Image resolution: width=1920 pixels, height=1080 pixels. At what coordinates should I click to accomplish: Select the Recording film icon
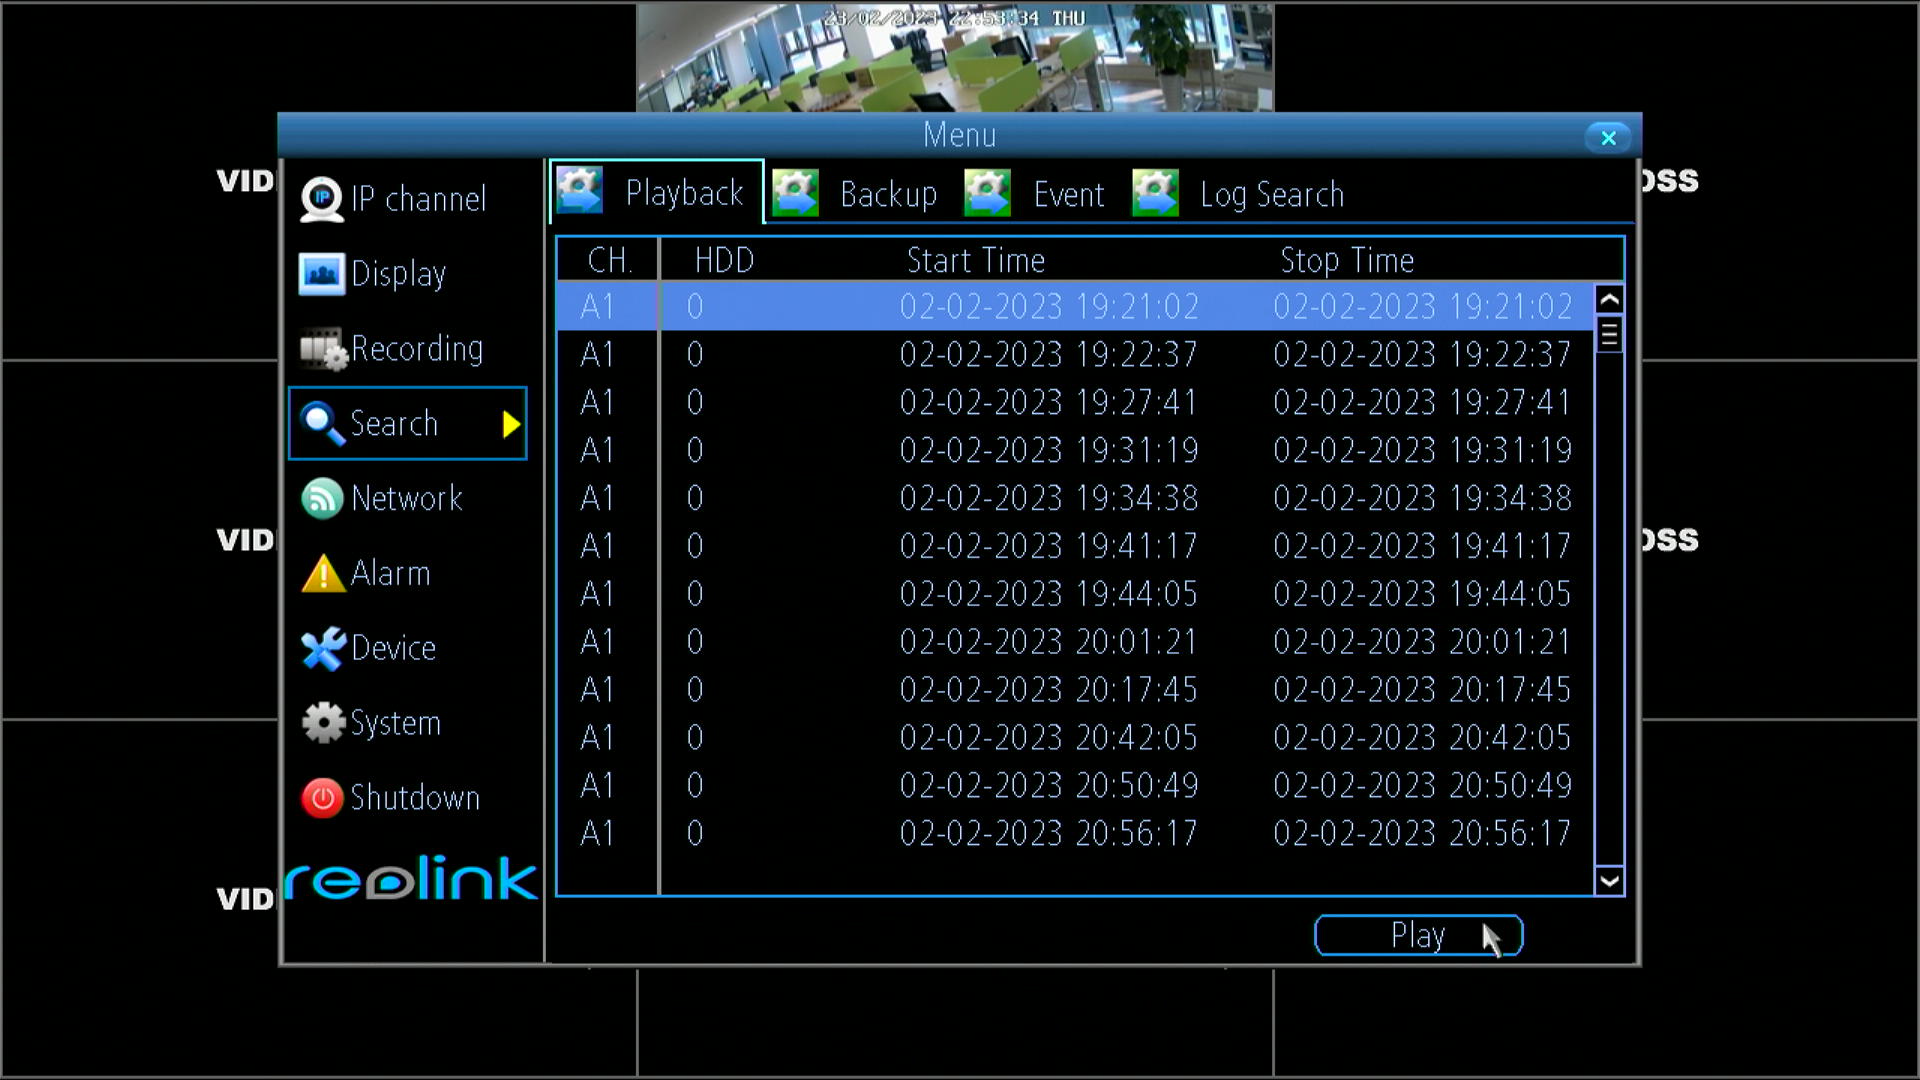322,349
